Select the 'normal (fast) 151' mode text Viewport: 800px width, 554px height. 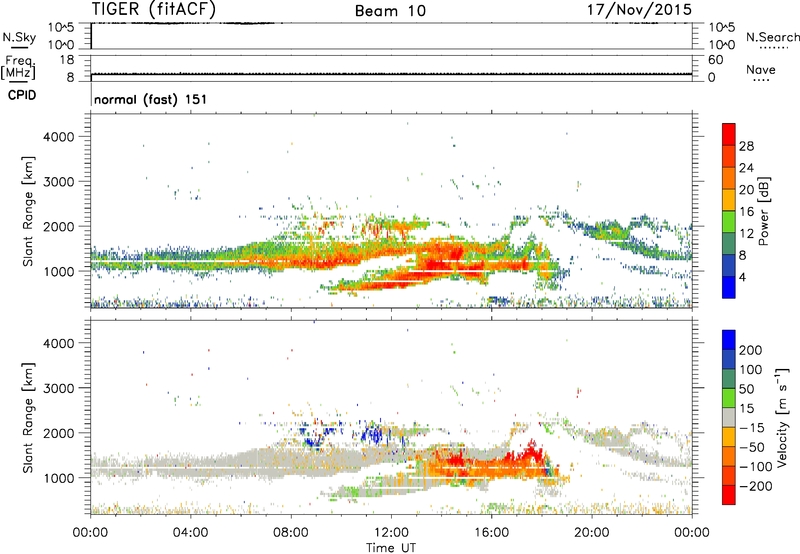[x=151, y=99]
